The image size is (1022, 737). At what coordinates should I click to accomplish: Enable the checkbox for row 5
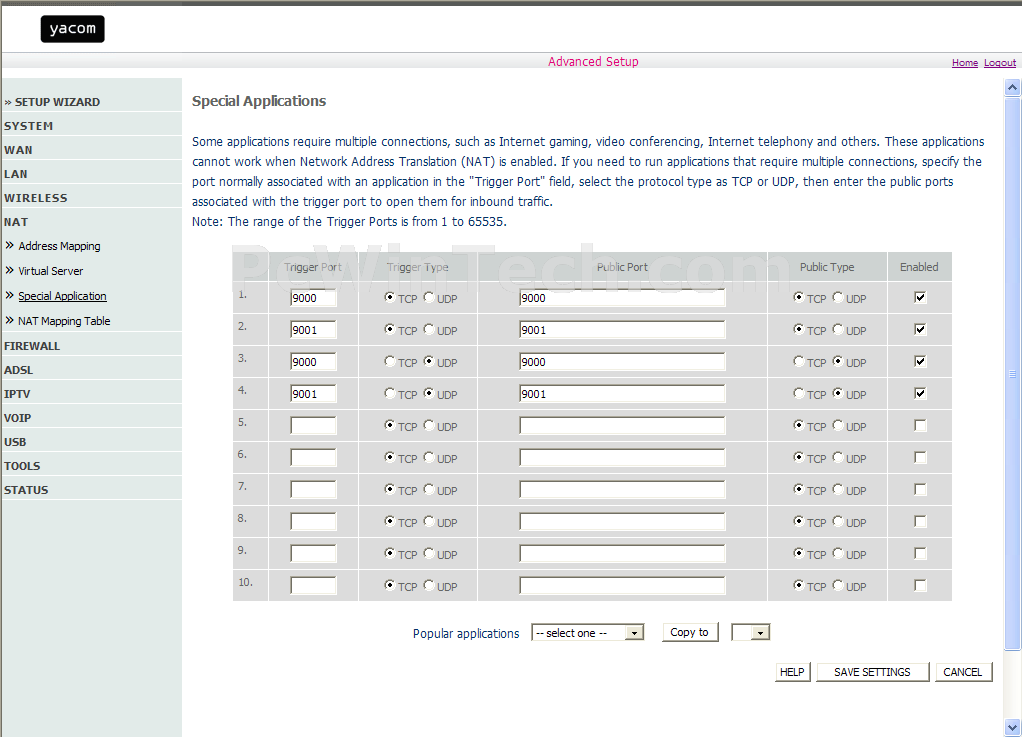[920, 425]
